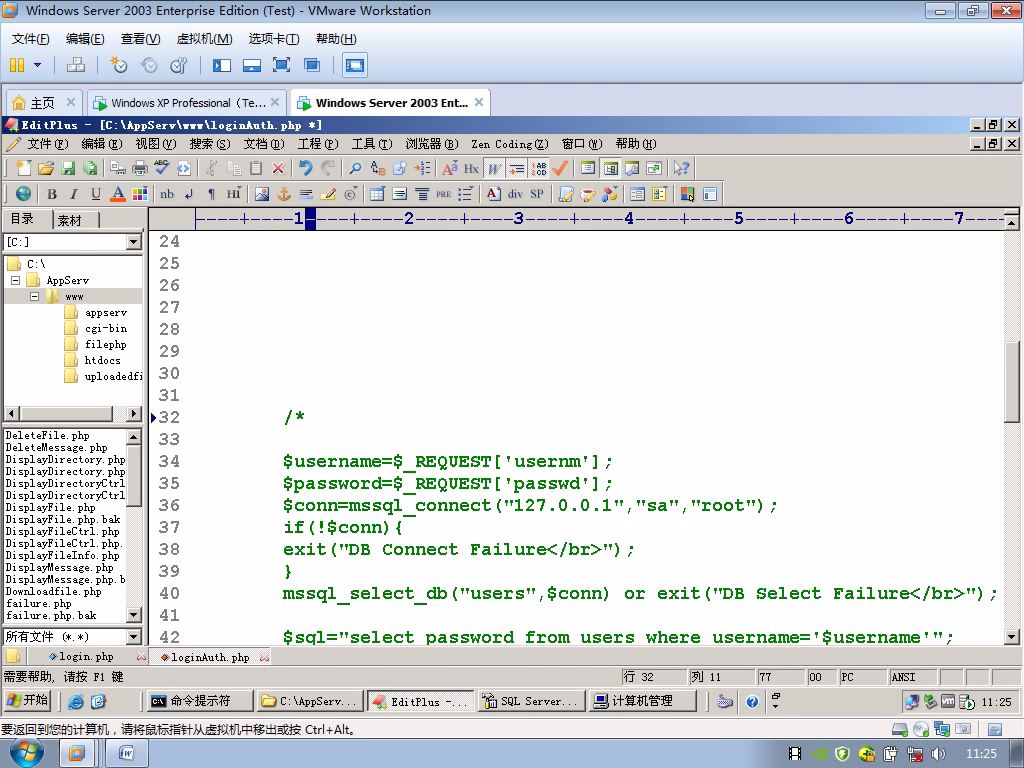Screen dimensions: 1024x768
Task: Click the Save All icon
Action: 90,168
